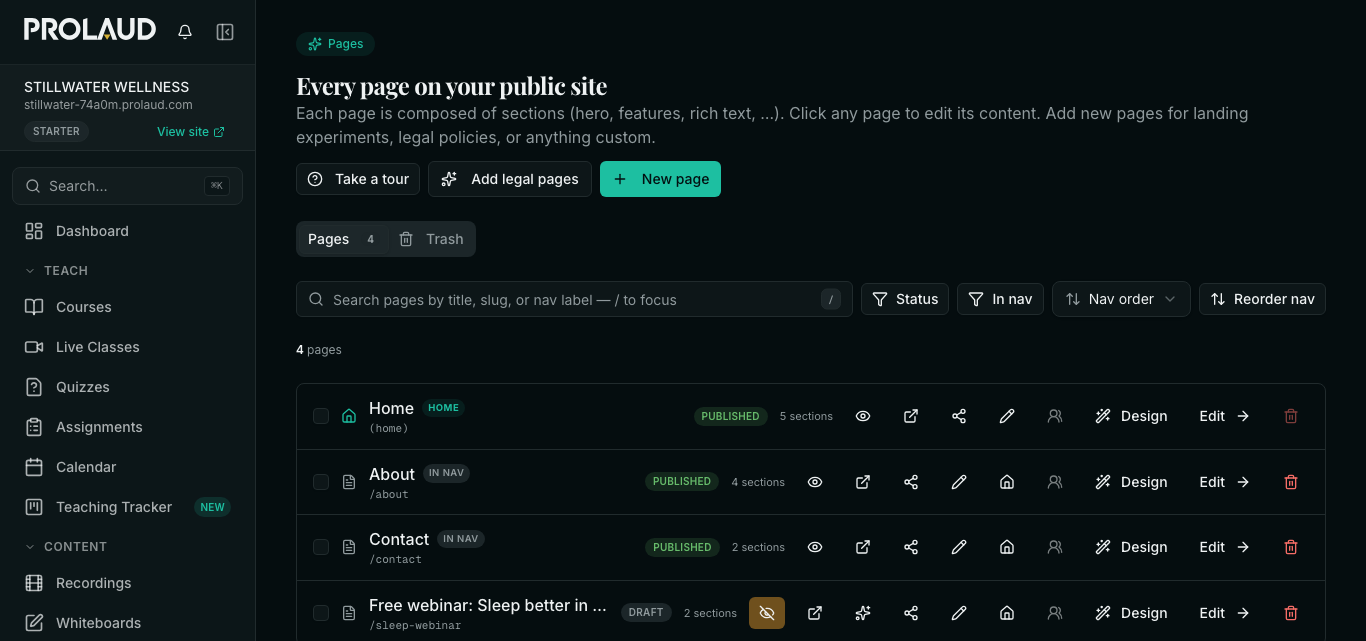The width and height of the screenshot is (1366, 641).
Task: Click people access icon in Contact row
Action: pos(1055,547)
